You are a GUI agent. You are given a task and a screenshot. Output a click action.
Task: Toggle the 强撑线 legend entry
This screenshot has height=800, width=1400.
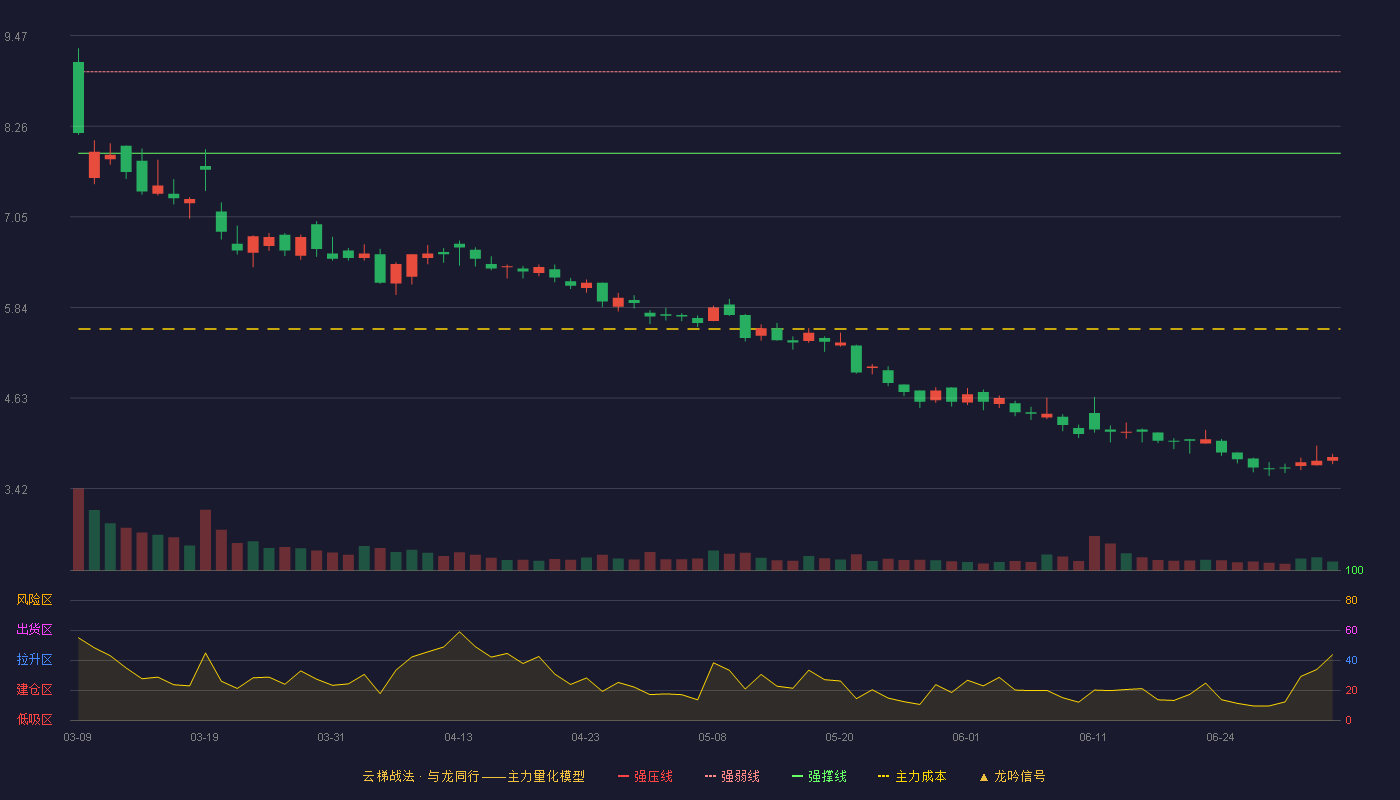click(819, 776)
